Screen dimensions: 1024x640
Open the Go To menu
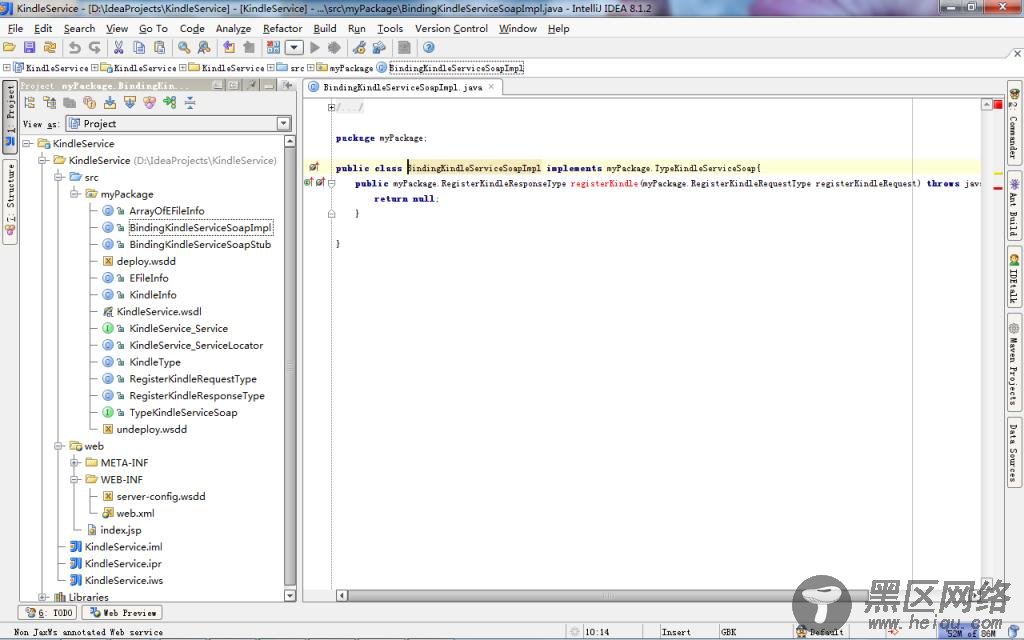pos(153,29)
